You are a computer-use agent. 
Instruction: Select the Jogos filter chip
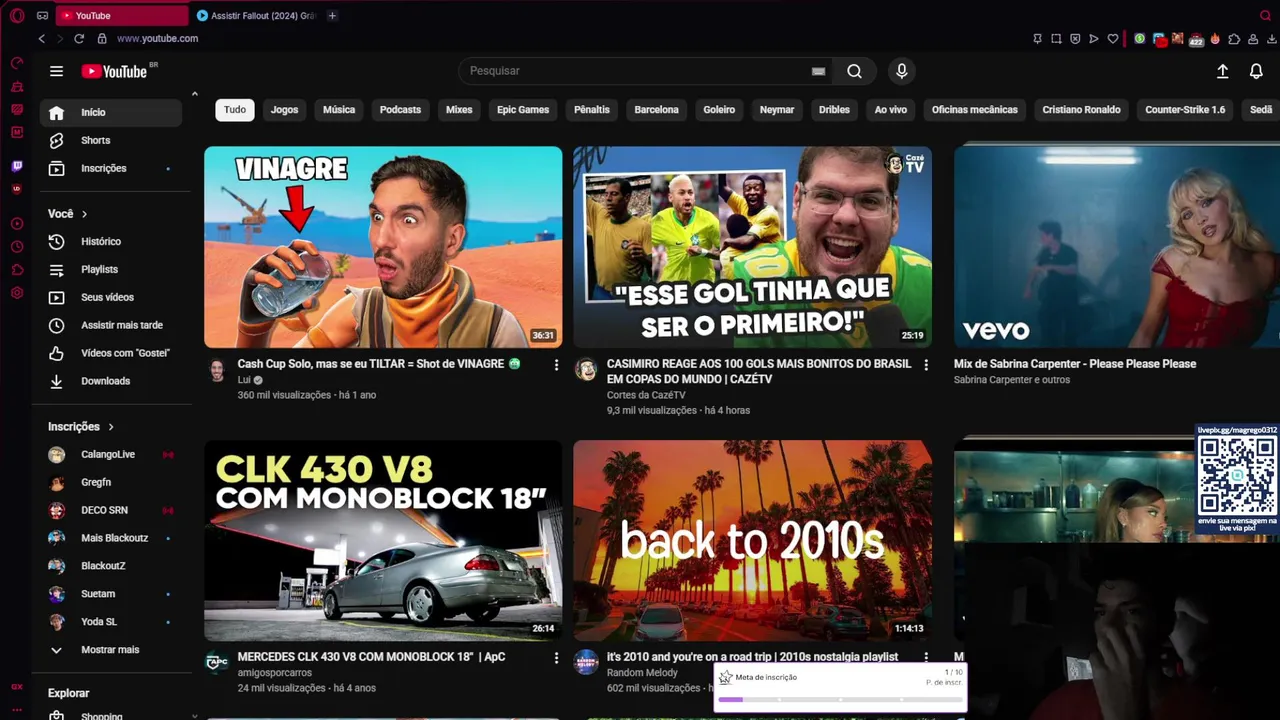pyautogui.click(x=284, y=110)
